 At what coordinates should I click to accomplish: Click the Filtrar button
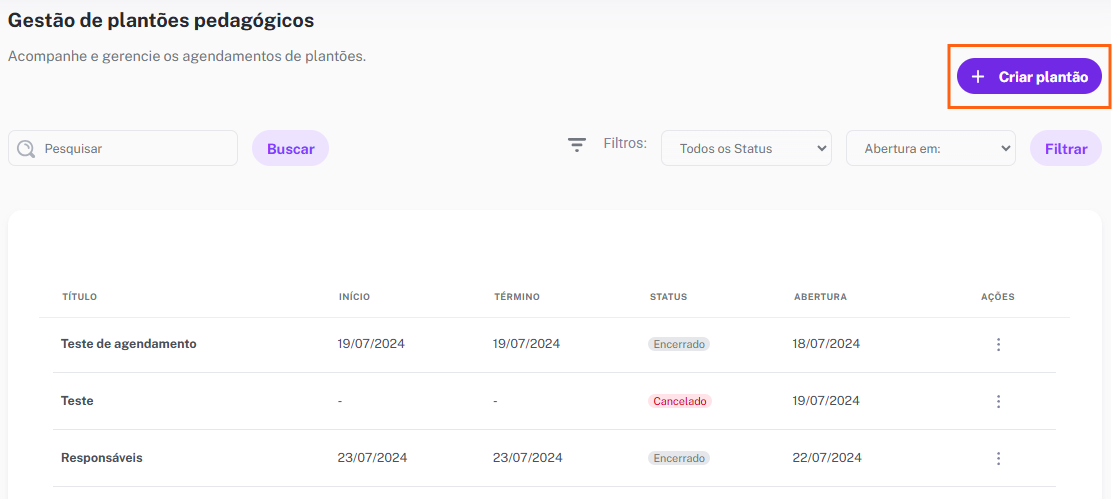[x=1066, y=148]
